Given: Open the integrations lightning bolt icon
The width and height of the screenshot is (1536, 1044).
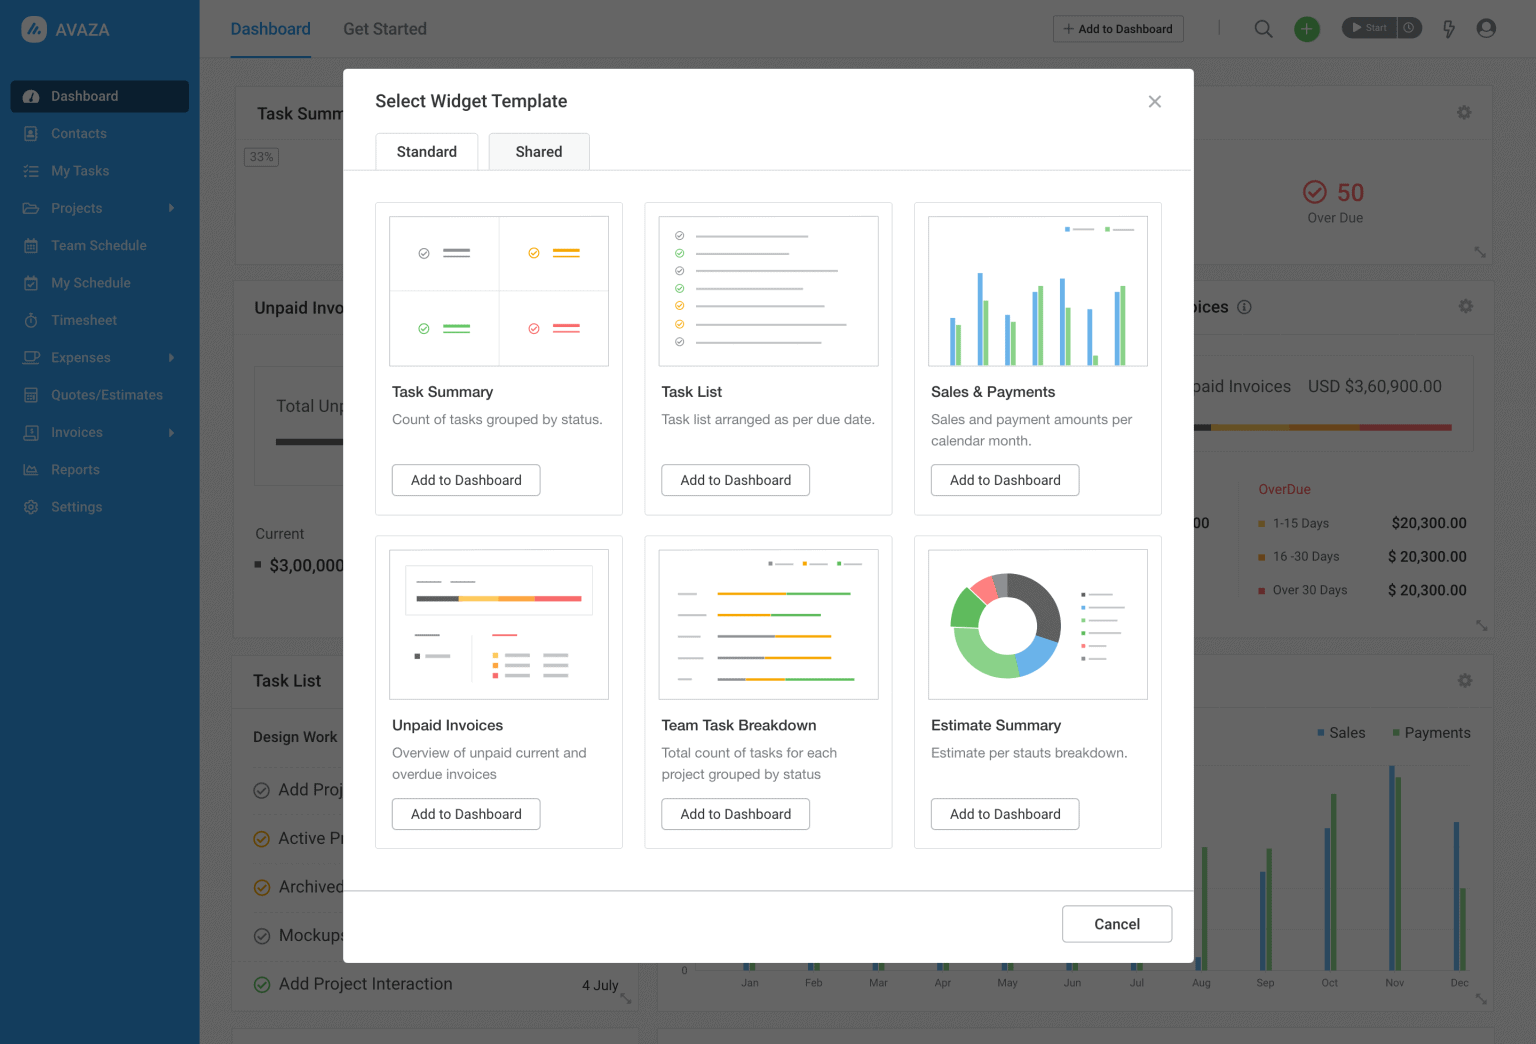Looking at the screenshot, I should (x=1448, y=29).
